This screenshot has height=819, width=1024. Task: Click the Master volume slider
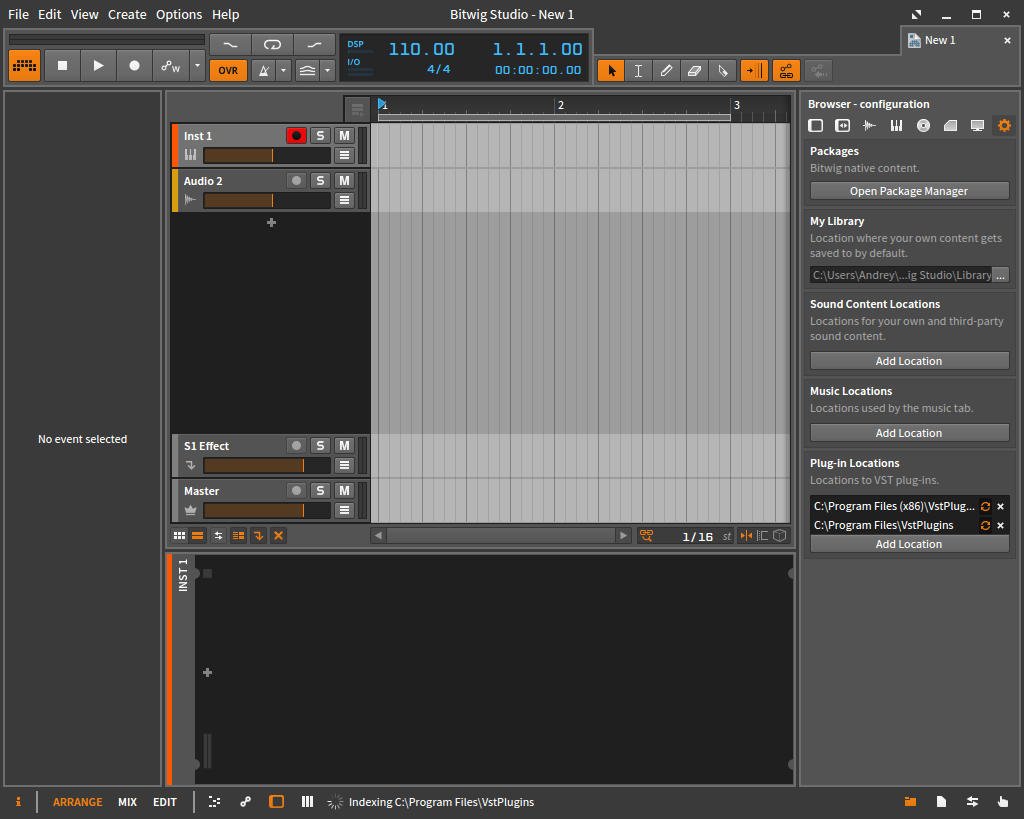pos(266,510)
